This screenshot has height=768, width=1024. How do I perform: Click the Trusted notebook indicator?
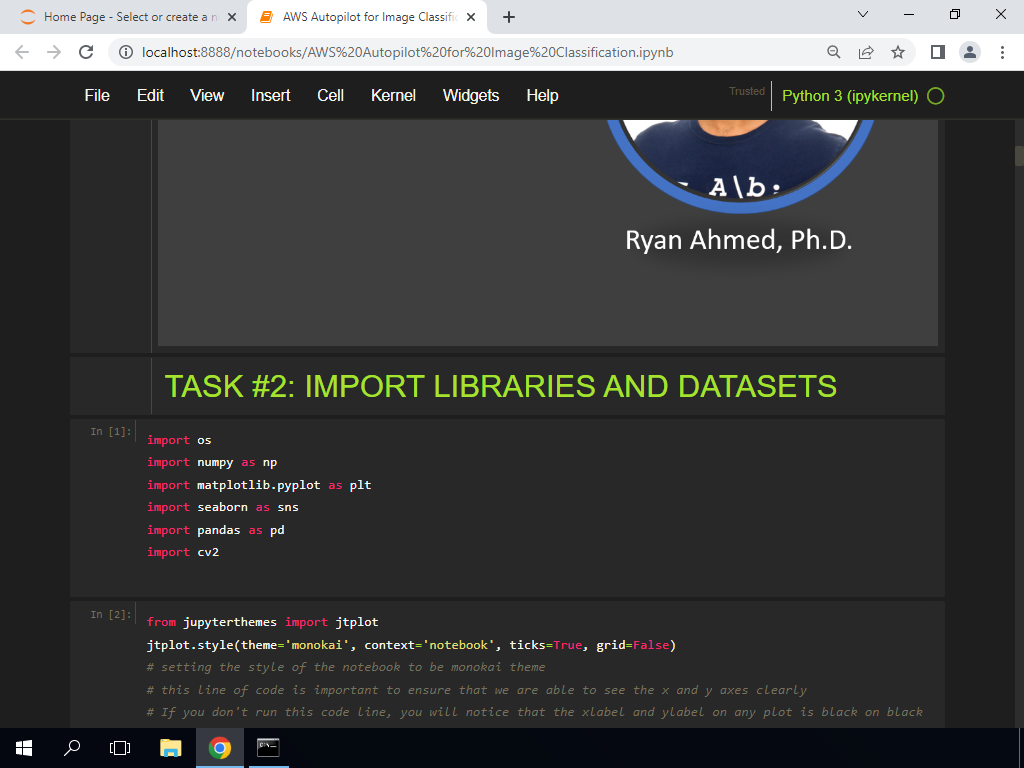746,91
